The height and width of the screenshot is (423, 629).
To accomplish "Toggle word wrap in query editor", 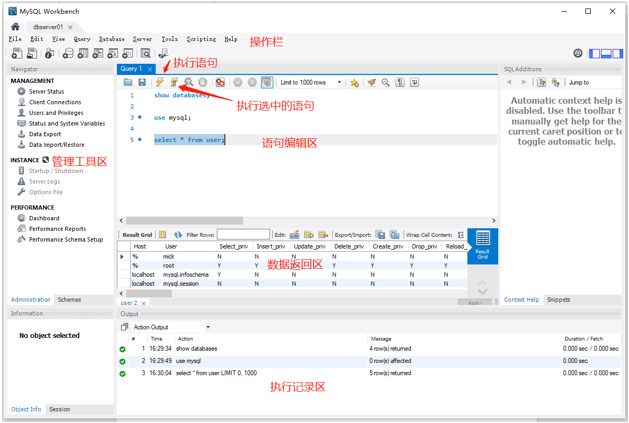I will [x=414, y=82].
